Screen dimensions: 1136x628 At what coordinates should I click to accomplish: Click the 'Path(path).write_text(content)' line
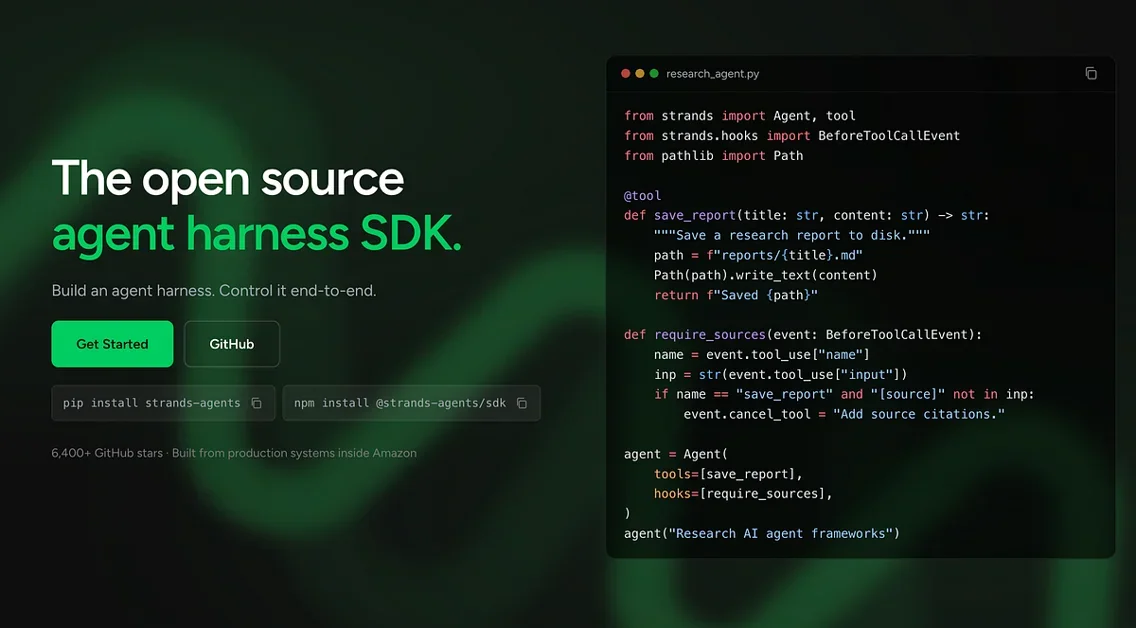click(766, 275)
